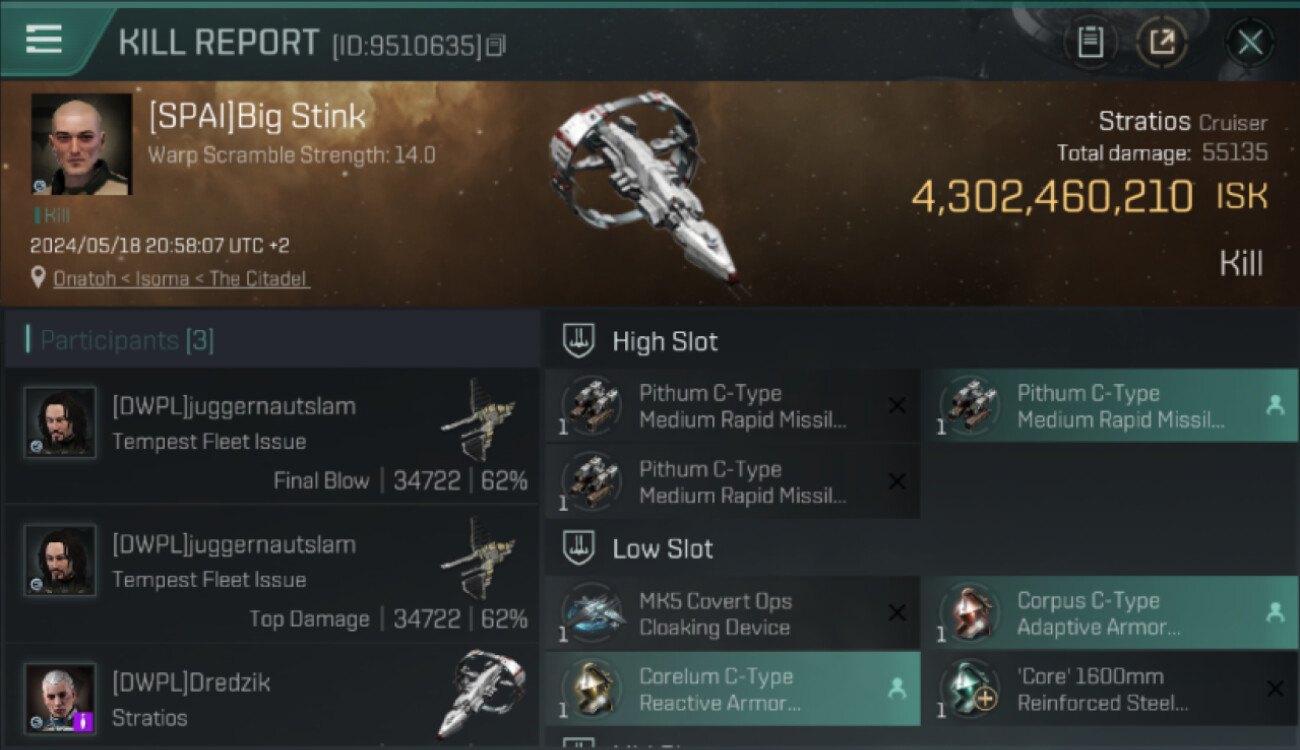Open the clipboard notes icon
Screen dimensions: 1300x750
1090,42
